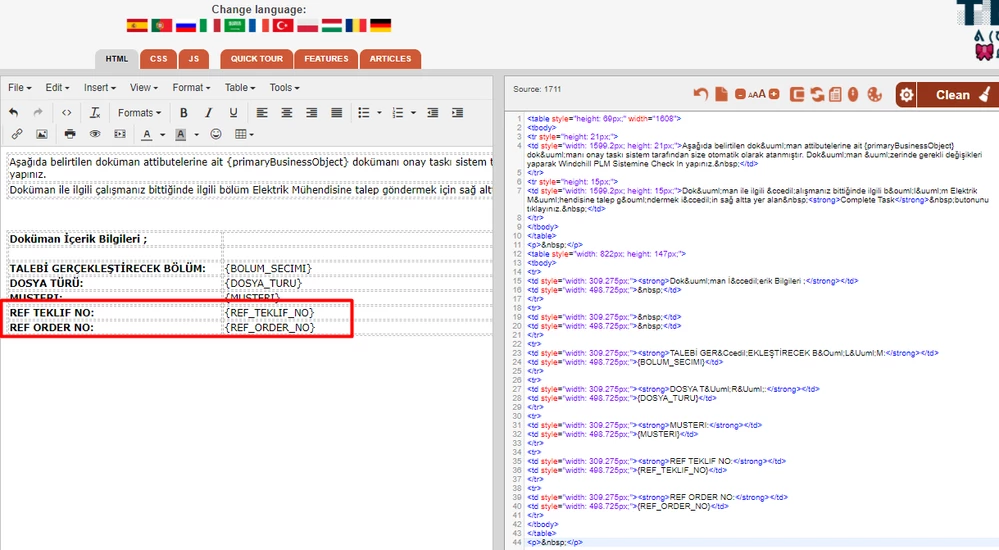
Task: Undo last change in visual editor
Action: [13, 113]
